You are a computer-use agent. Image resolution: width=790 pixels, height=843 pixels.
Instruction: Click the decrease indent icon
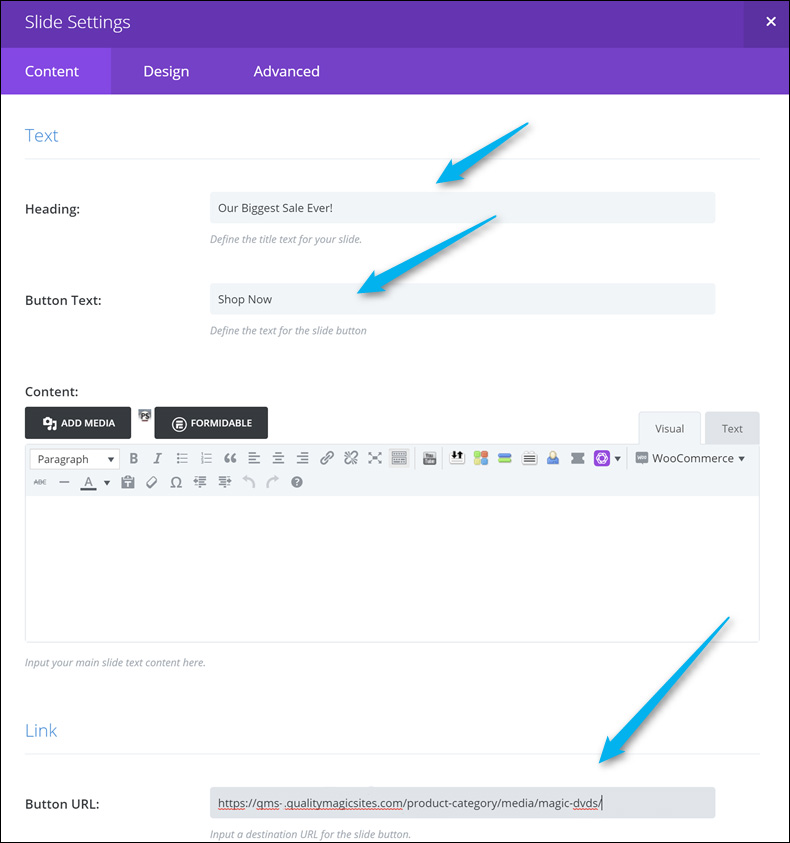click(200, 482)
